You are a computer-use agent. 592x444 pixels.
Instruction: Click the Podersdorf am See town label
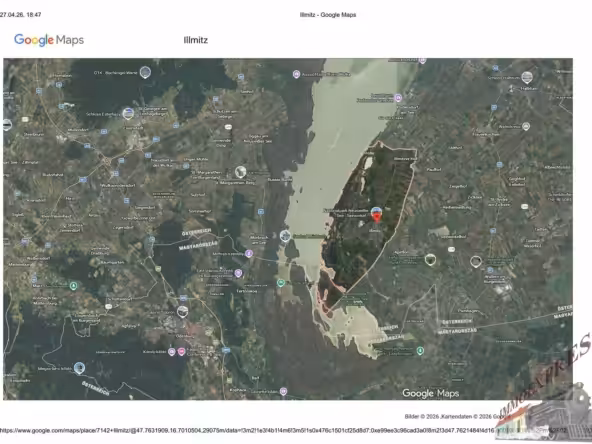[x=407, y=109]
